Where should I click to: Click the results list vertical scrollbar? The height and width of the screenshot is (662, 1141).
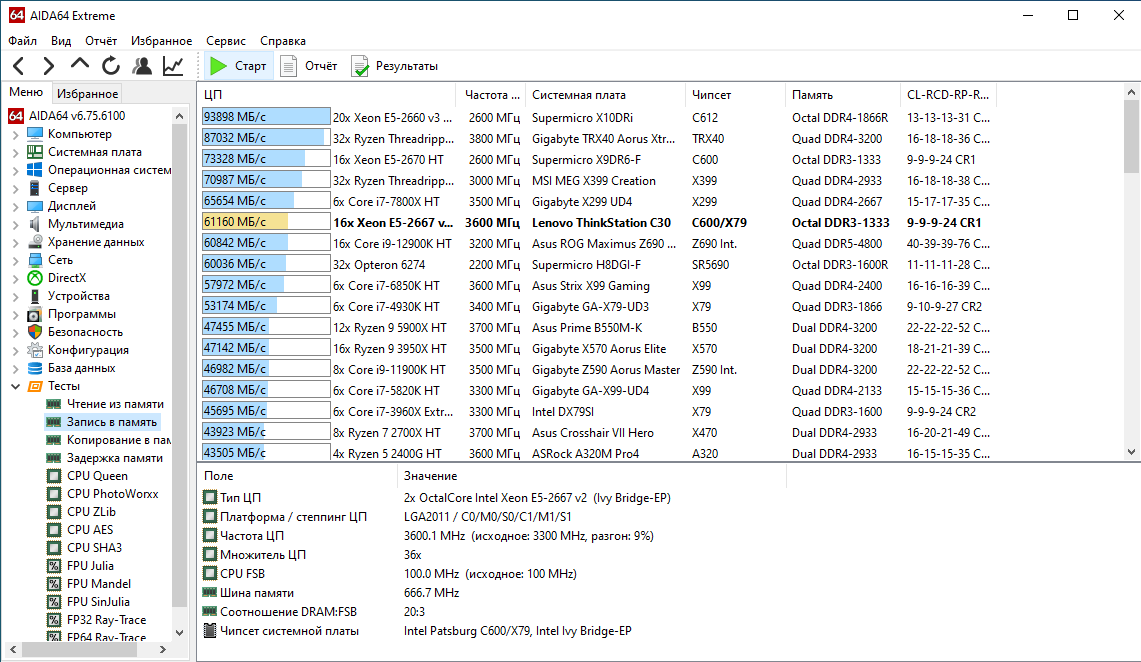pos(1131,272)
